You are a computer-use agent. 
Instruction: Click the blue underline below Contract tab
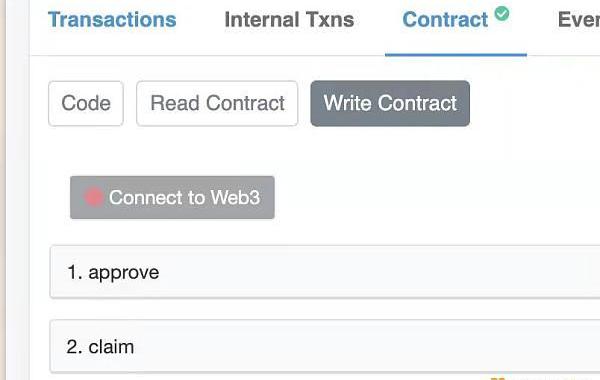[456, 55]
